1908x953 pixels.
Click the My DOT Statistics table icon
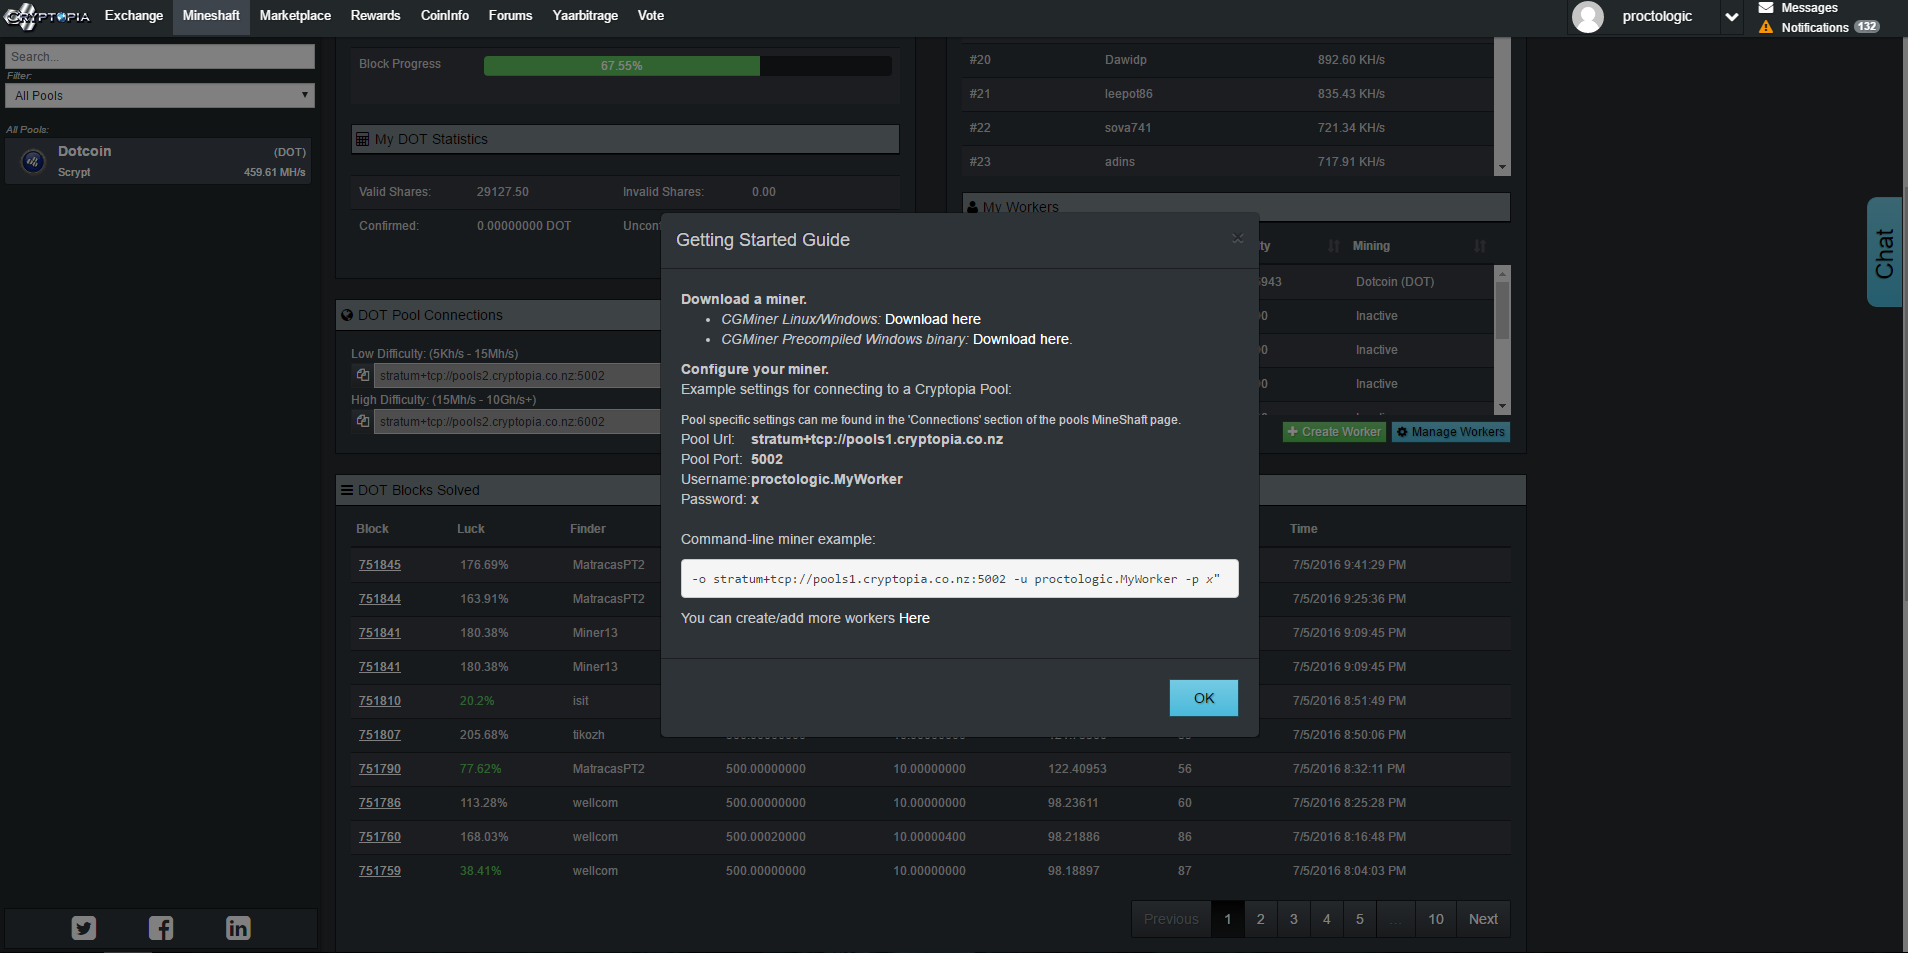pos(363,139)
